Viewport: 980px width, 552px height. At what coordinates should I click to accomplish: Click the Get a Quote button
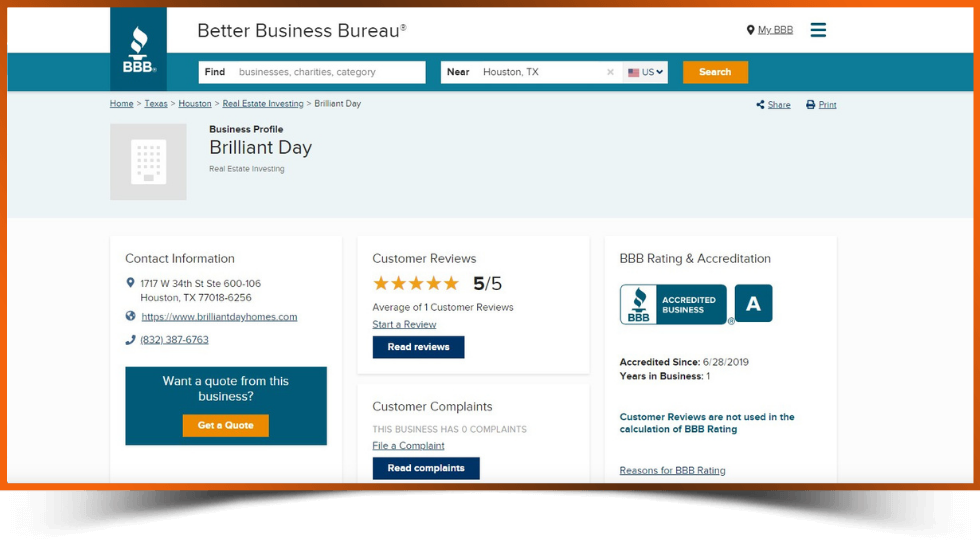pos(226,425)
